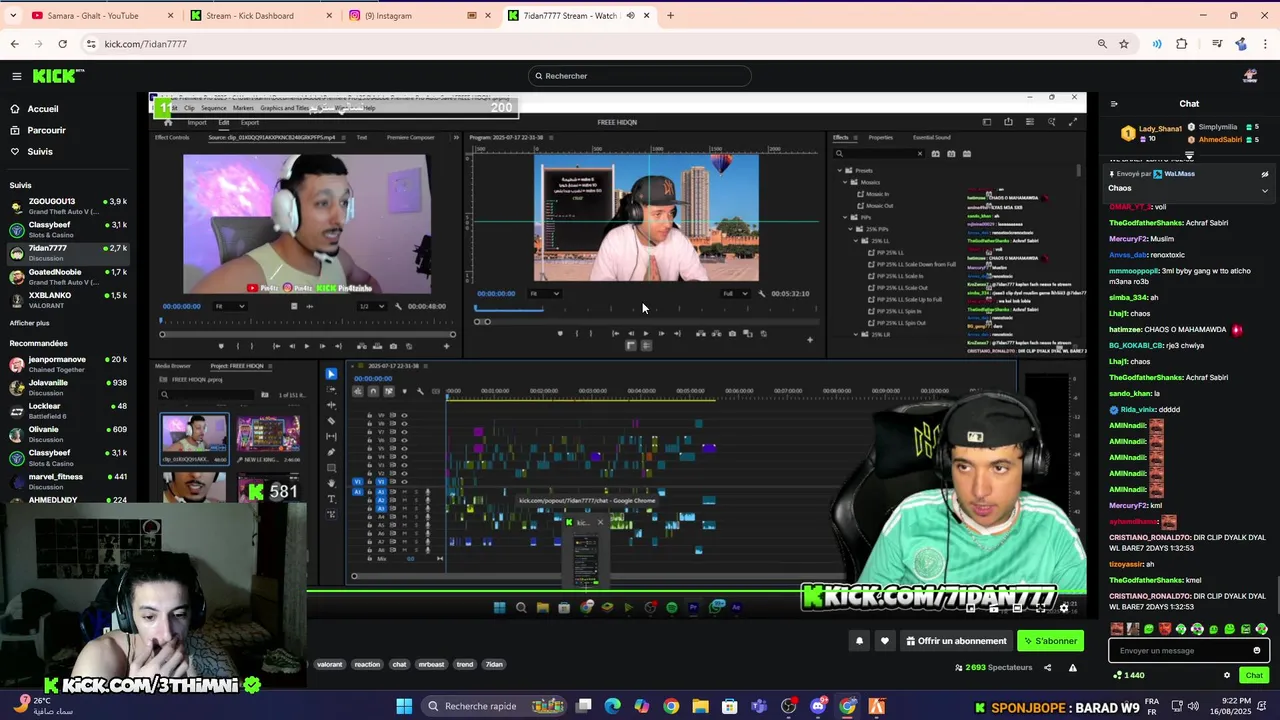1280x720 pixels.
Task: Open video player settings gear
Action: [x=1064, y=608]
